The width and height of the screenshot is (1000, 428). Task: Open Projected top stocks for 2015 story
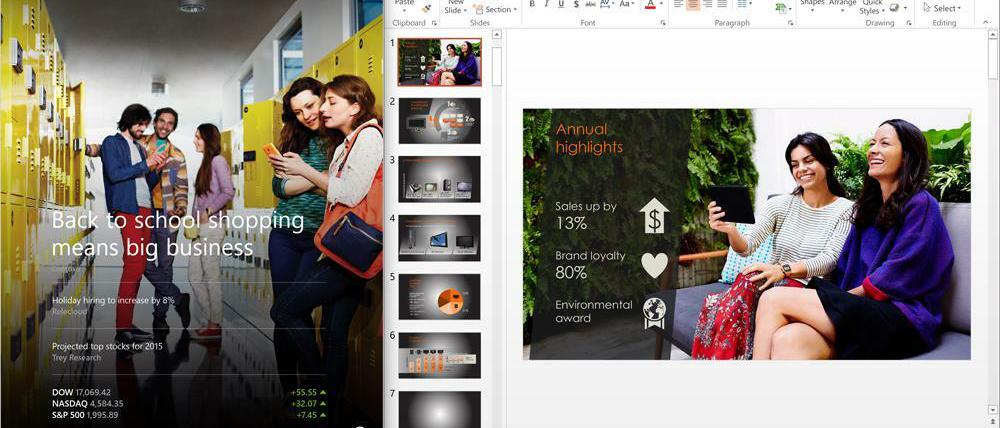pos(107,346)
